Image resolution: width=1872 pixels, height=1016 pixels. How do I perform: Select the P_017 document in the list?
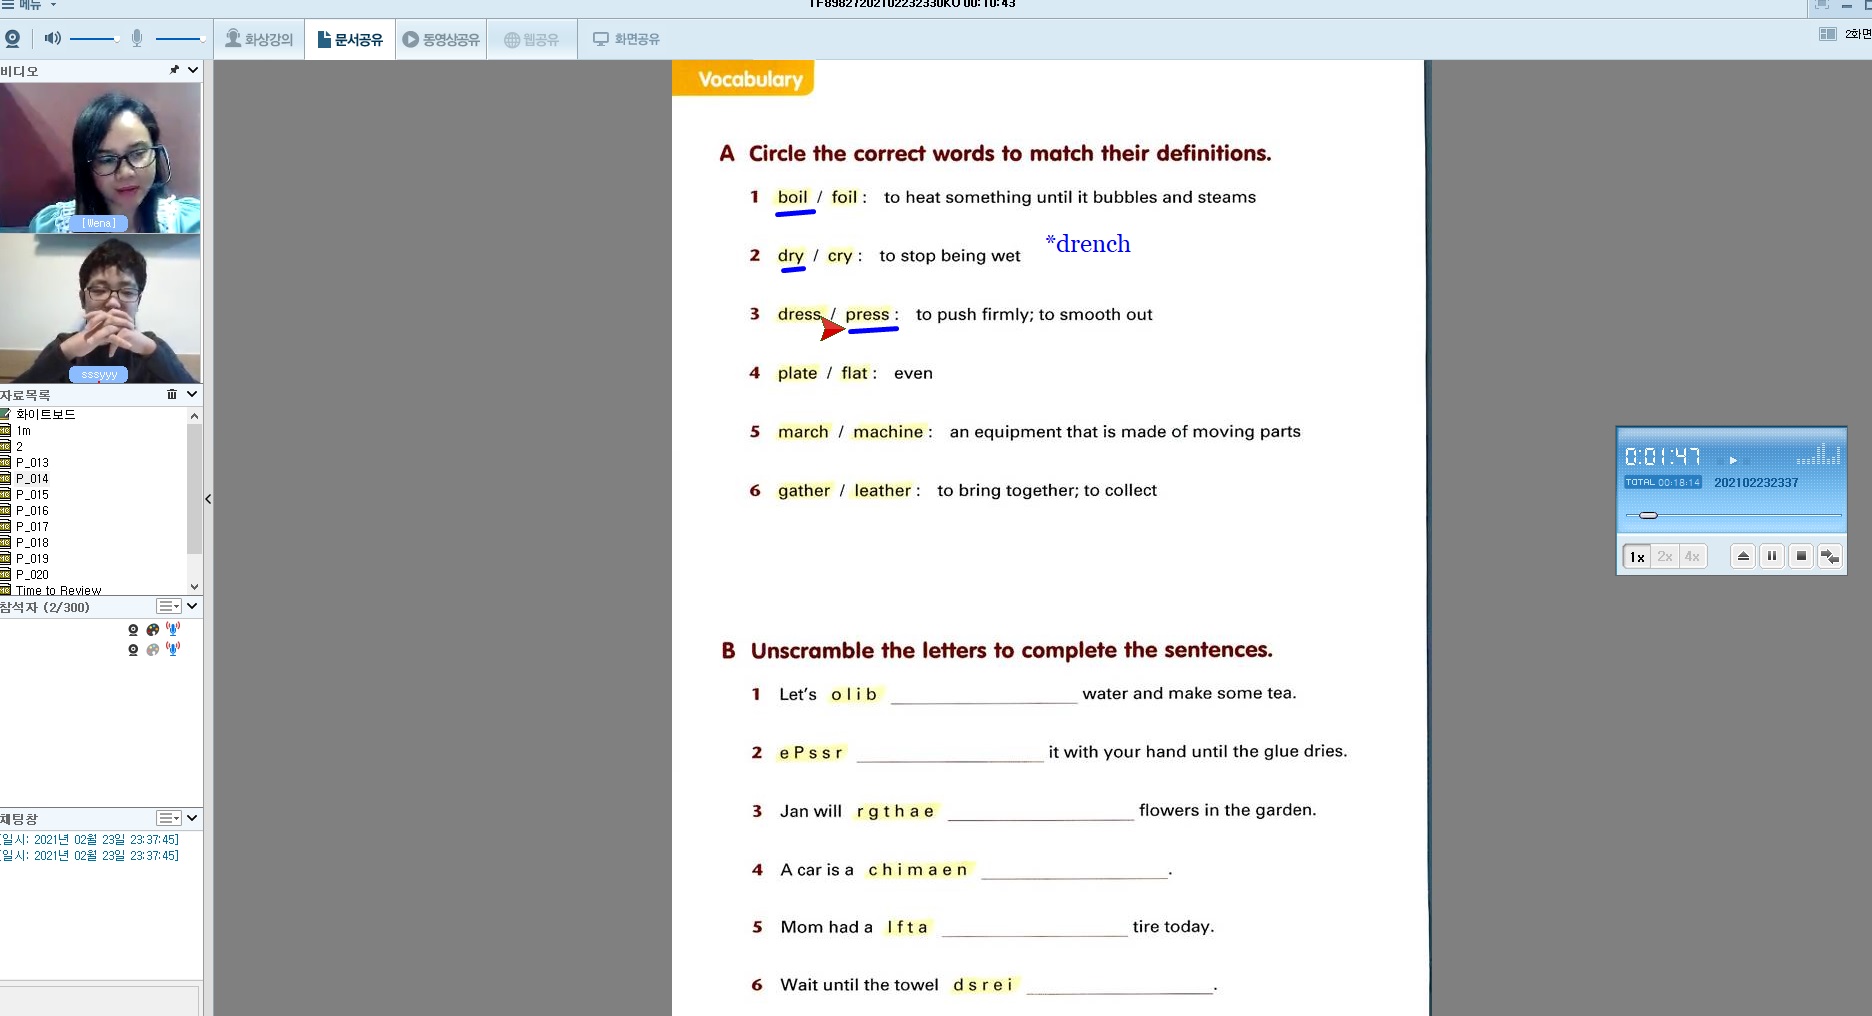(x=32, y=526)
